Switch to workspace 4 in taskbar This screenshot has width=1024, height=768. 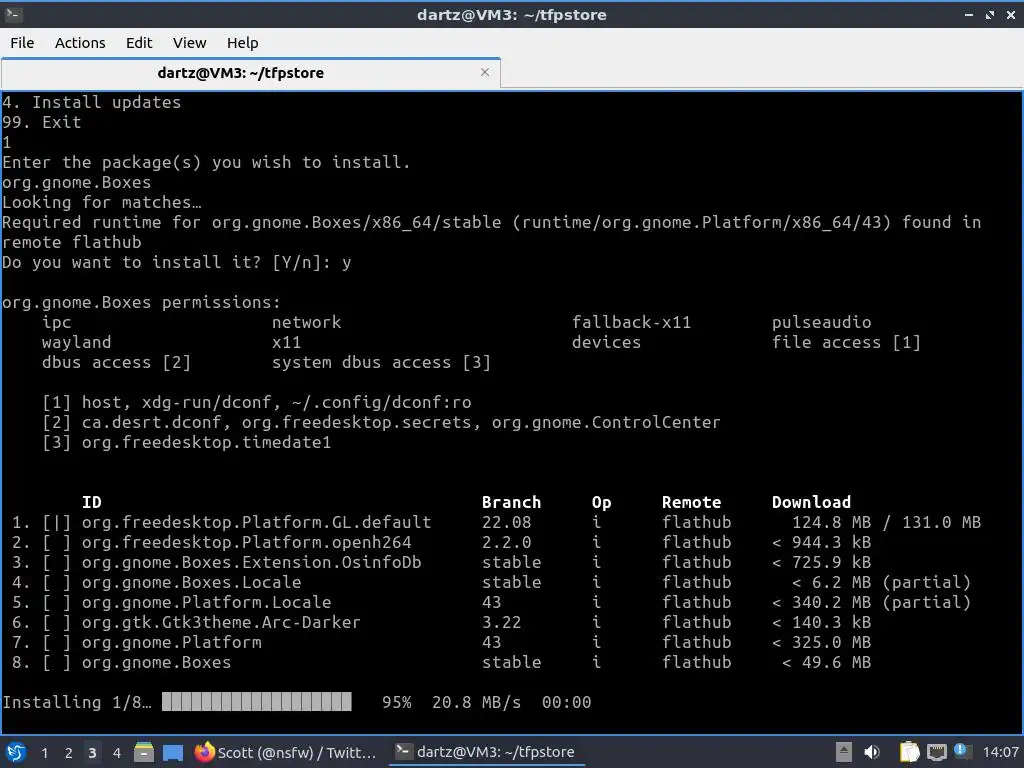116,753
